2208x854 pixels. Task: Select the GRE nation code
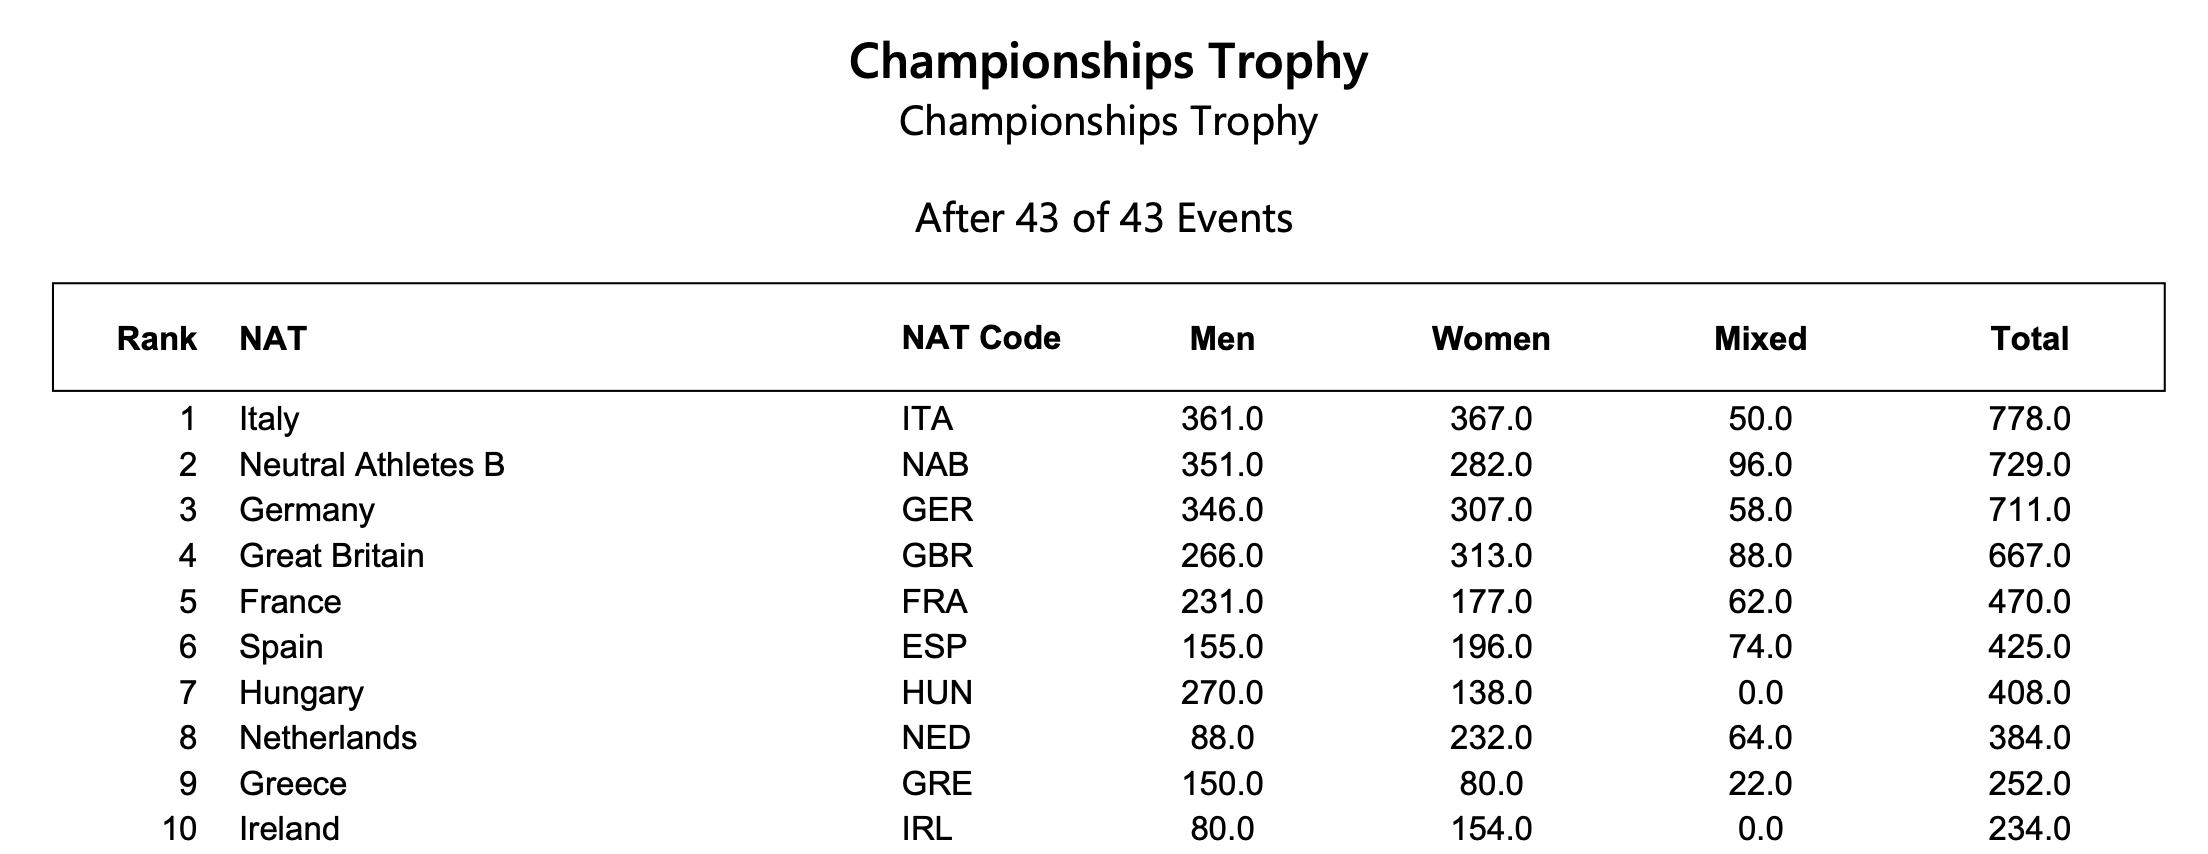[x=937, y=784]
